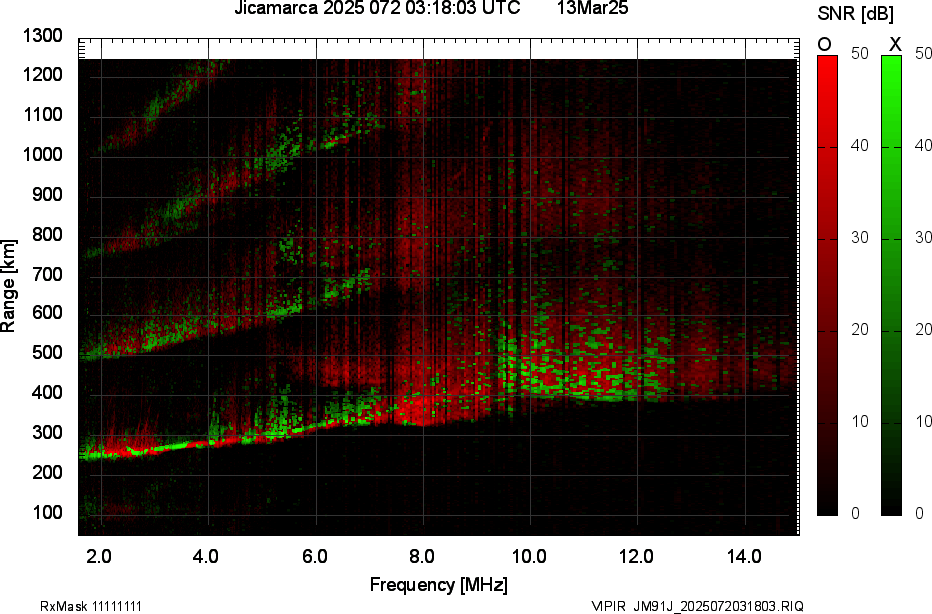The width and height of the screenshot is (932, 614).
Task: Click the 20 dB tick on the O scale
Action: pos(860,330)
